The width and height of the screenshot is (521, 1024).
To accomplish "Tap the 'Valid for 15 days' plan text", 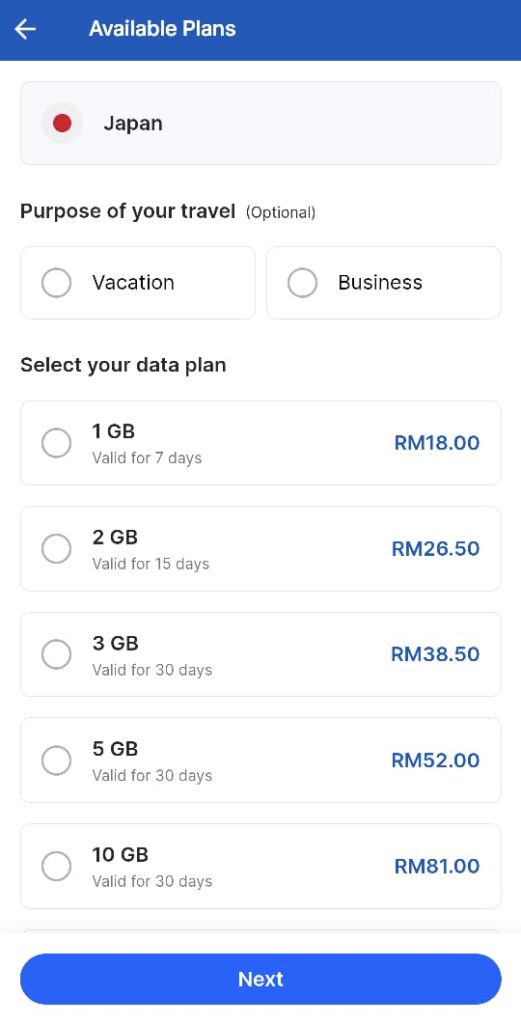I will [151, 564].
